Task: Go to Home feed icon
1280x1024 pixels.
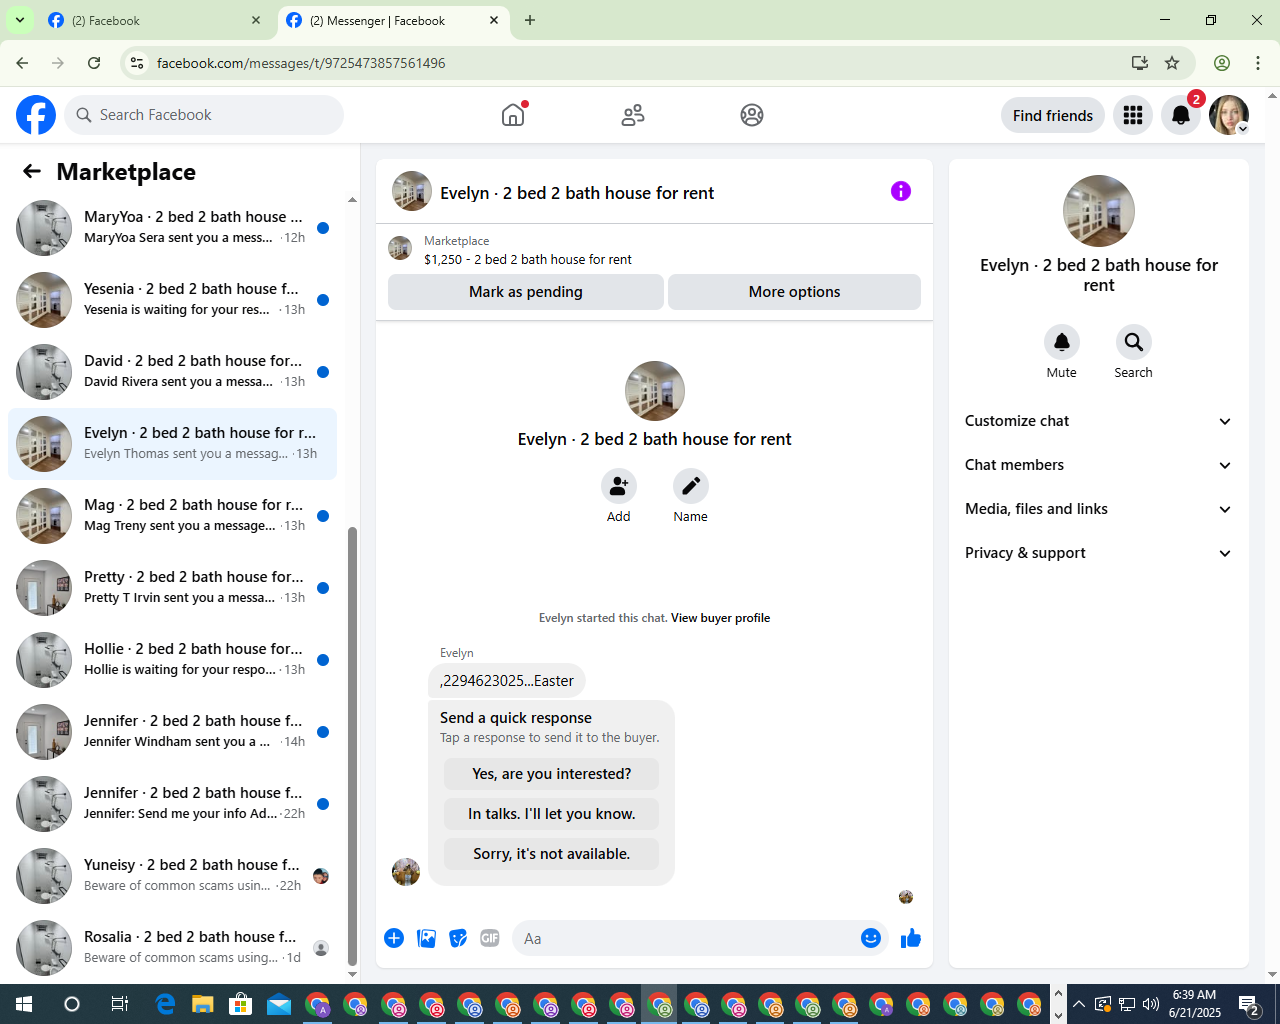Action: tap(513, 115)
